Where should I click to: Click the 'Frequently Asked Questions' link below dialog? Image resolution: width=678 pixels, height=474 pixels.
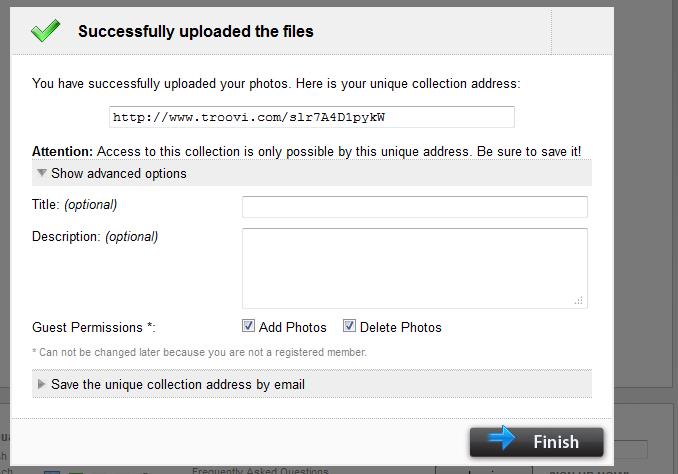click(260, 471)
